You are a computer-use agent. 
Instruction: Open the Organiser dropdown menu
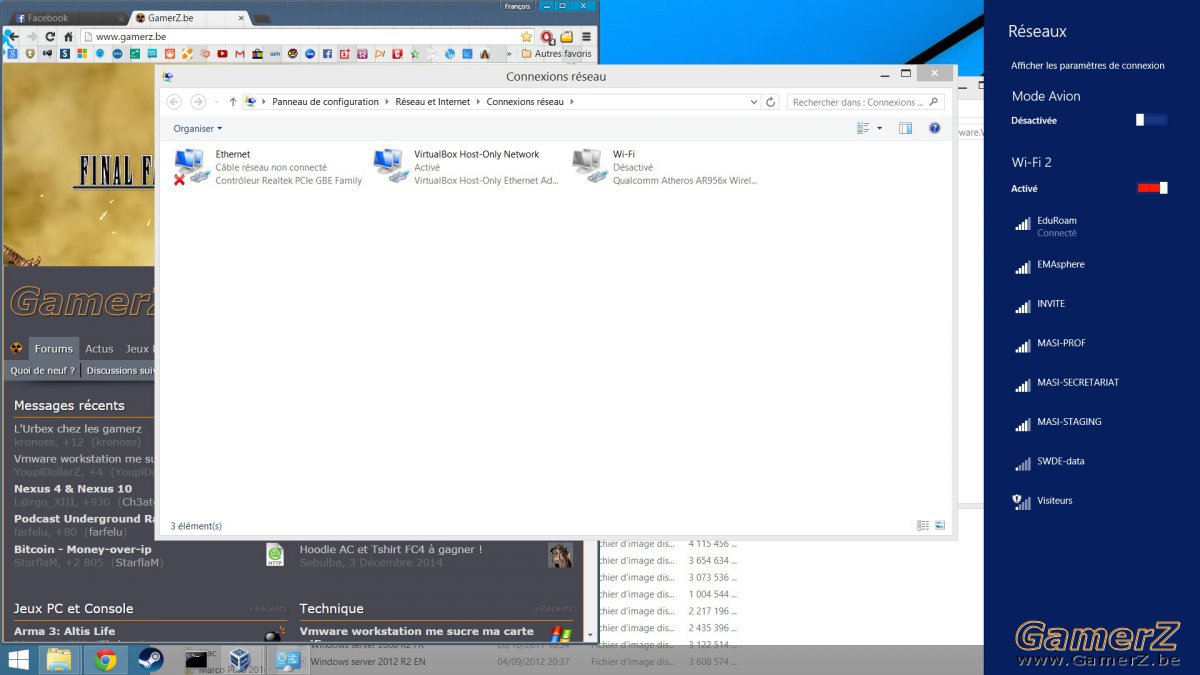tap(198, 129)
